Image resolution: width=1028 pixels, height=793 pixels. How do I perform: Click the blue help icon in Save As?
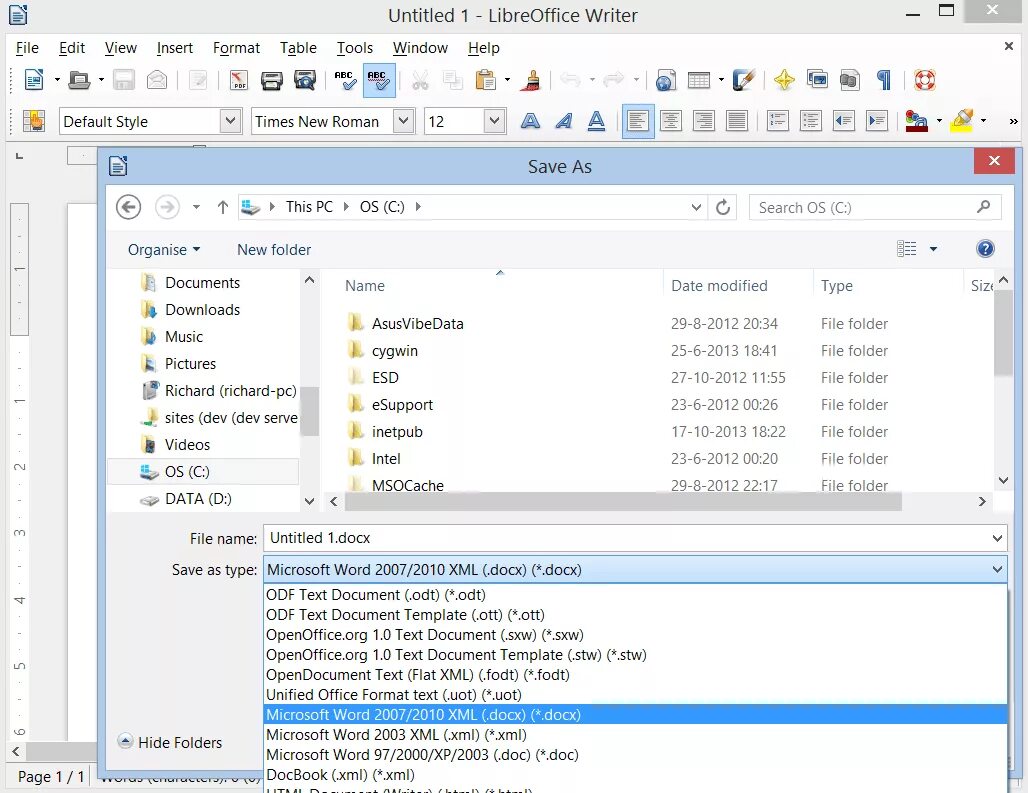click(x=985, y=248)
